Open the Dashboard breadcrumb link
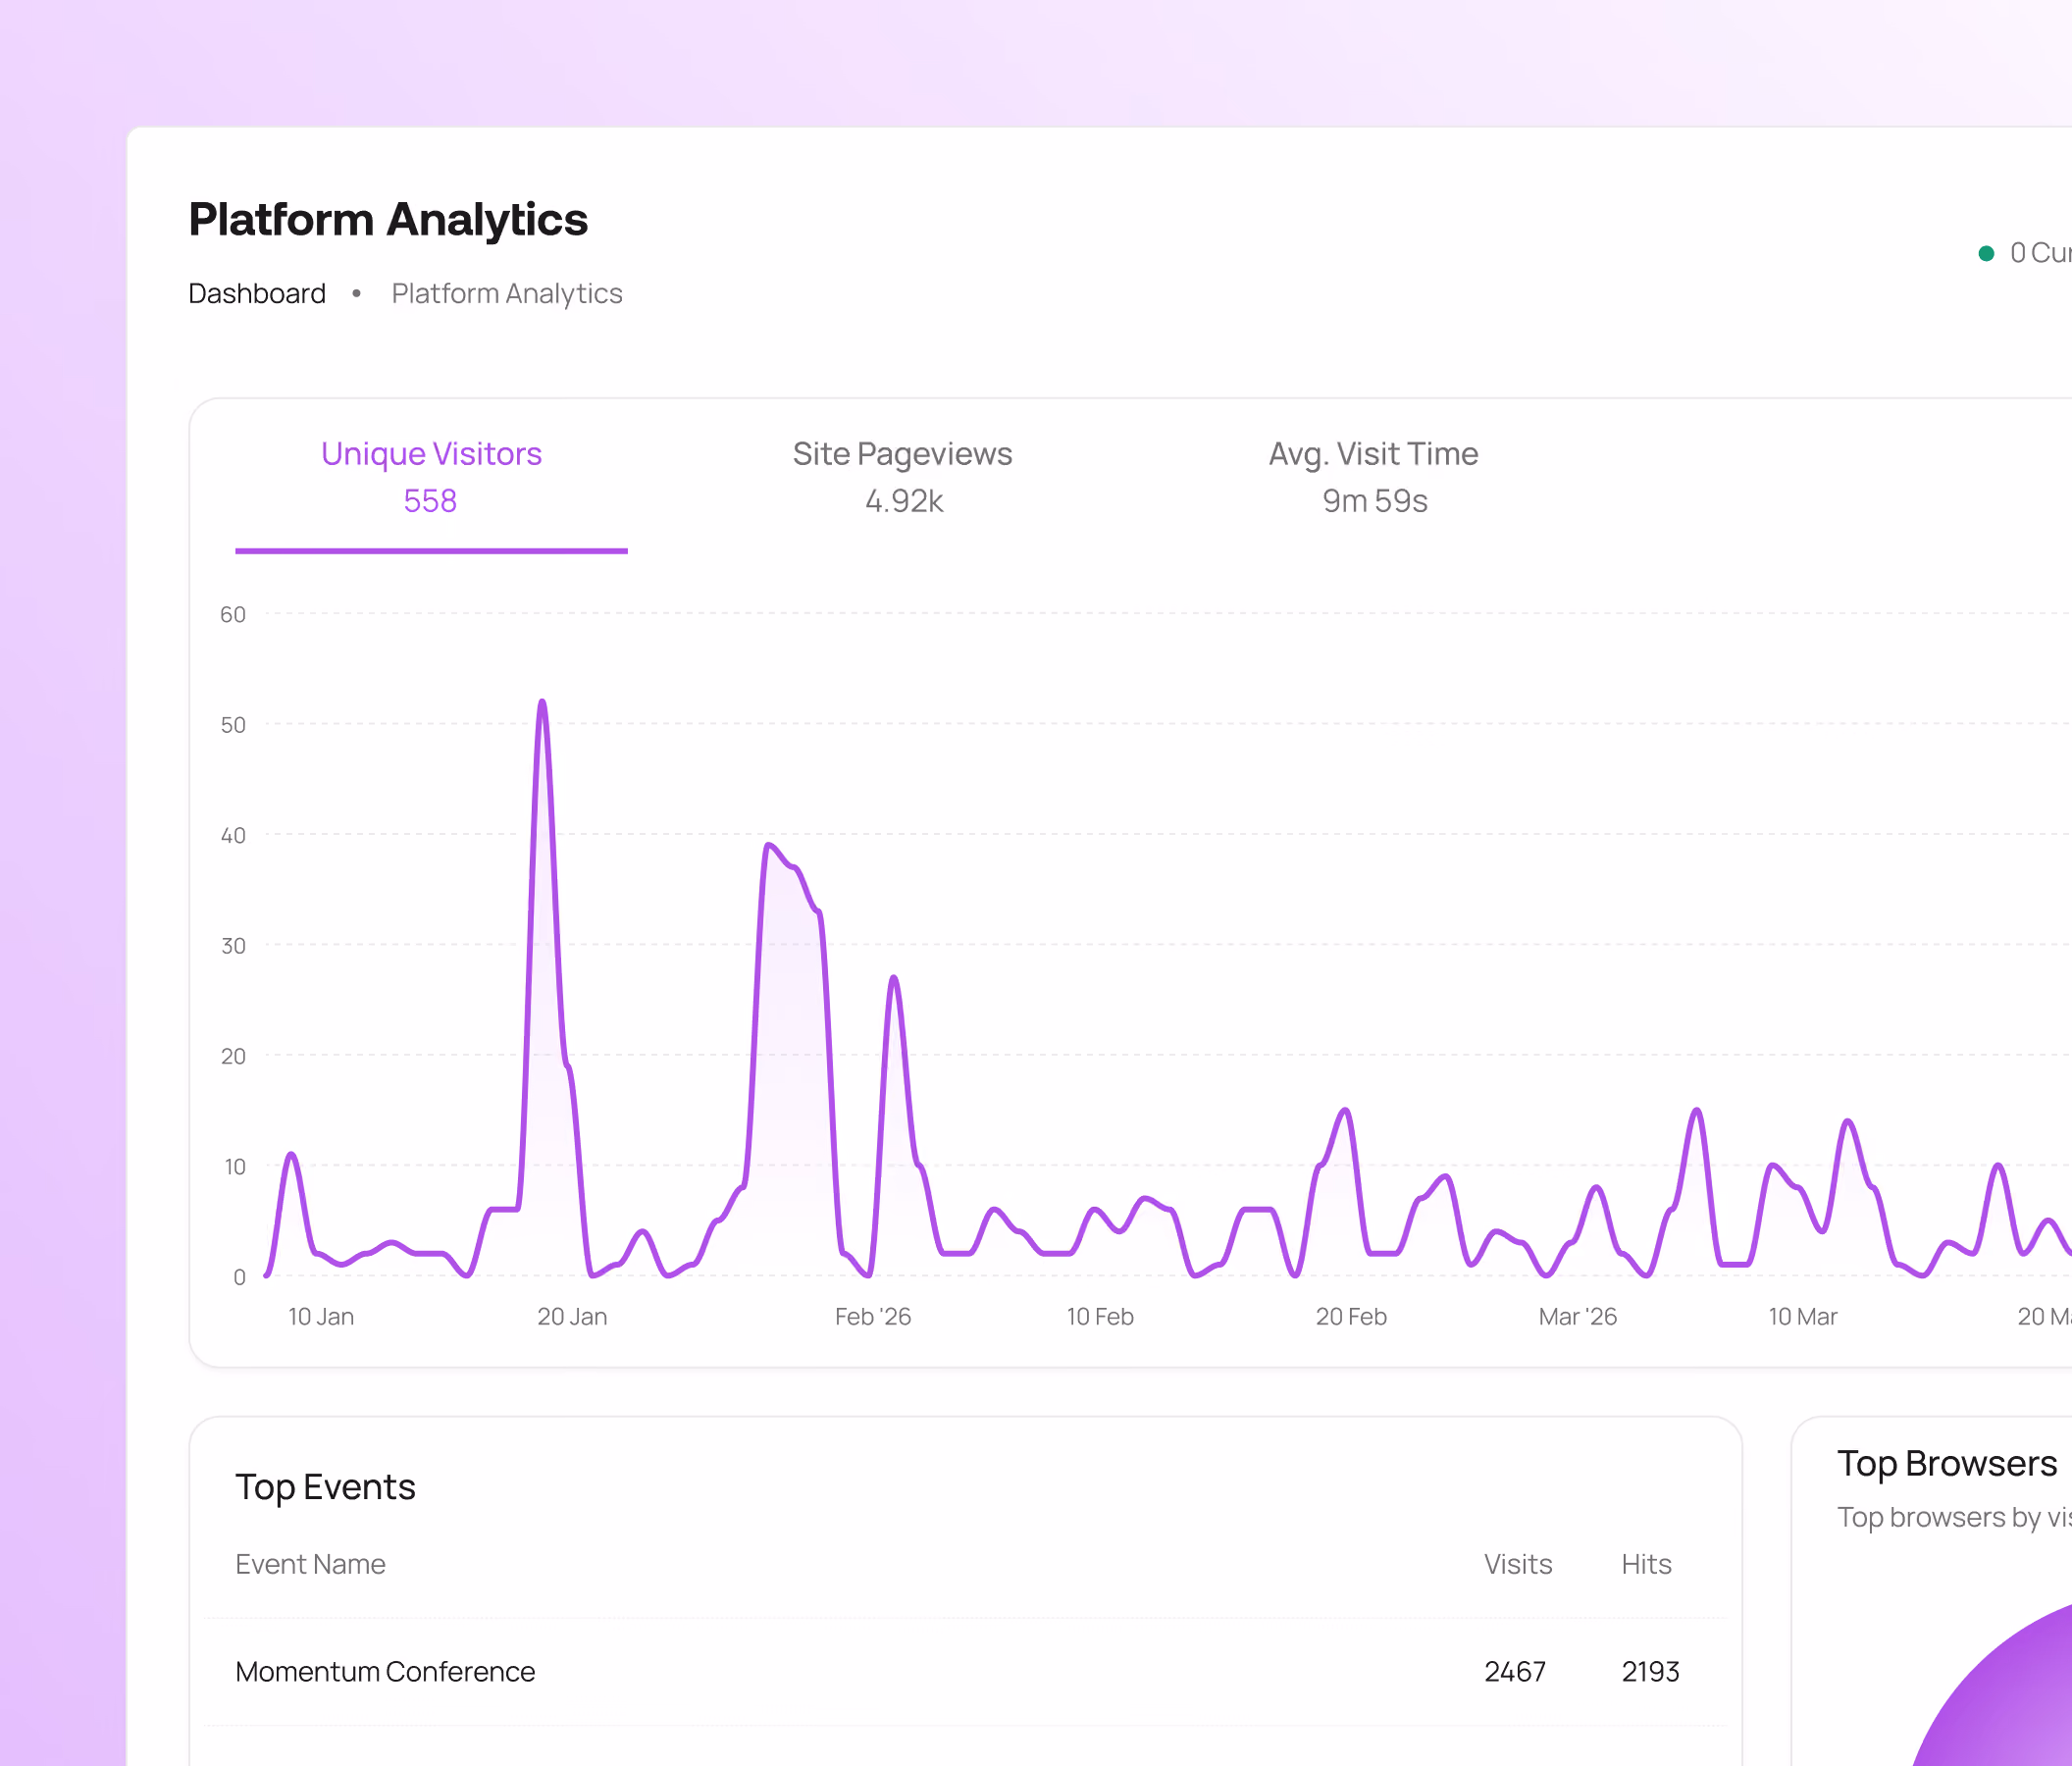The image size is (2072, 1766). [x=257, y=293]
